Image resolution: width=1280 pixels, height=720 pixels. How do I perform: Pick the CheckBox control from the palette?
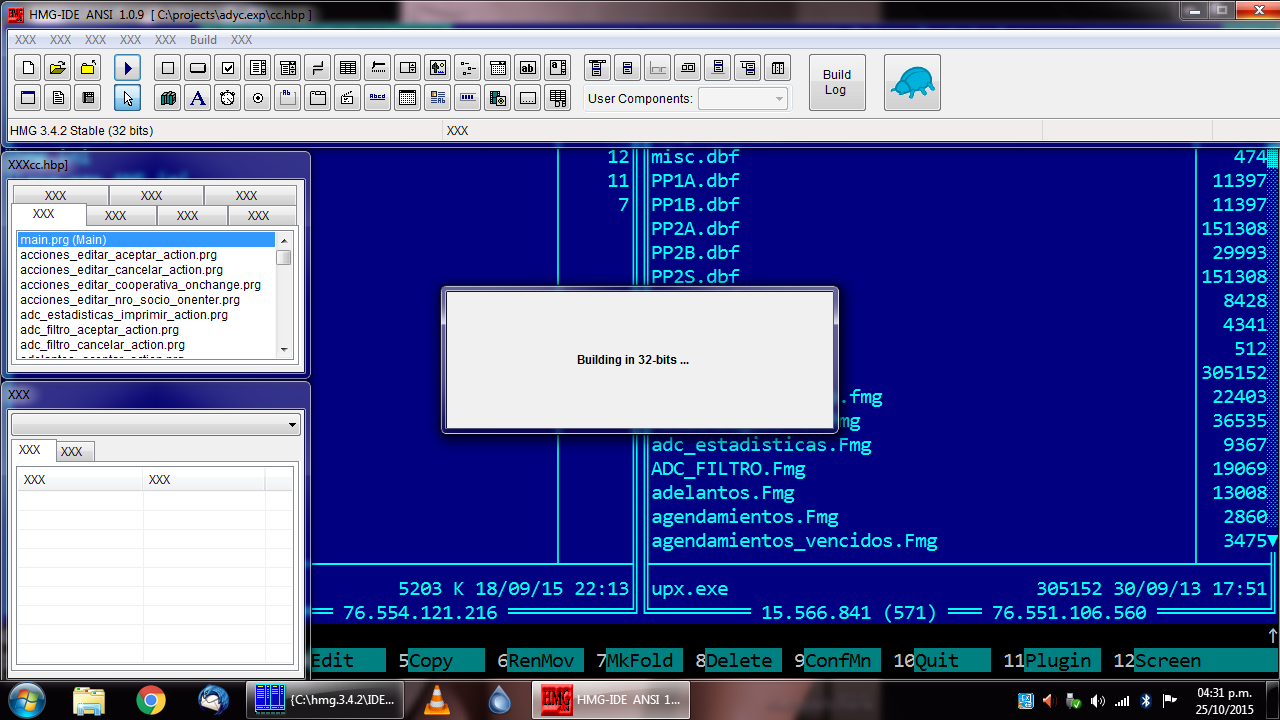coord(228,68)
